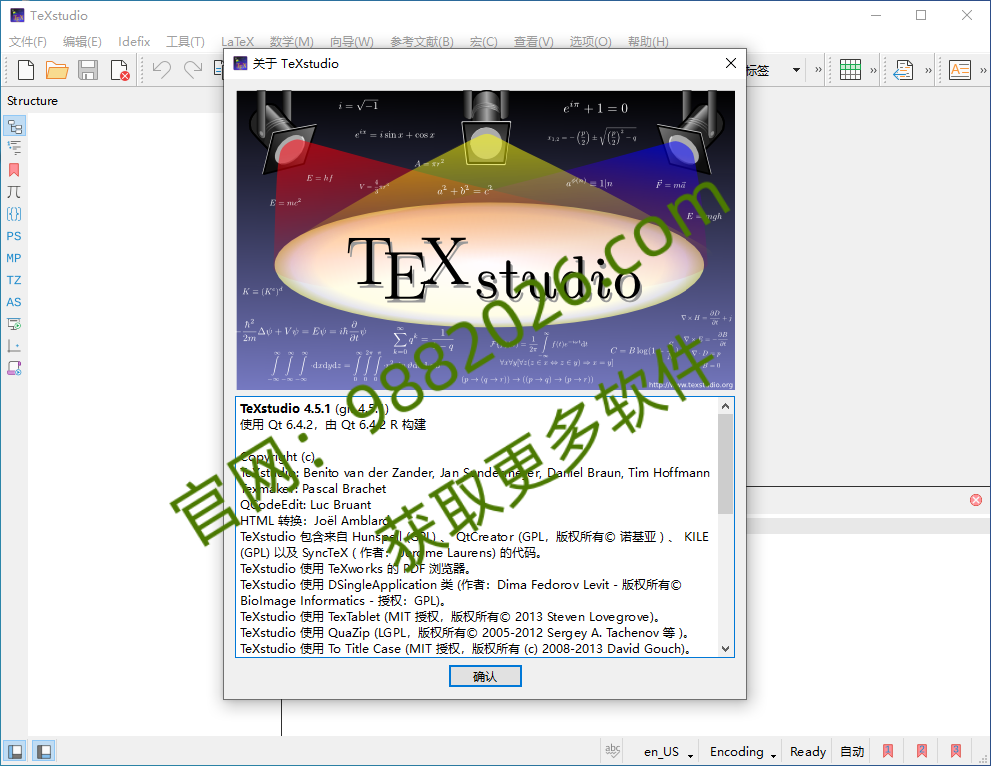Toggle the left side panel visibility
This screenshot has width=991, height=766.
coord(15,751)
